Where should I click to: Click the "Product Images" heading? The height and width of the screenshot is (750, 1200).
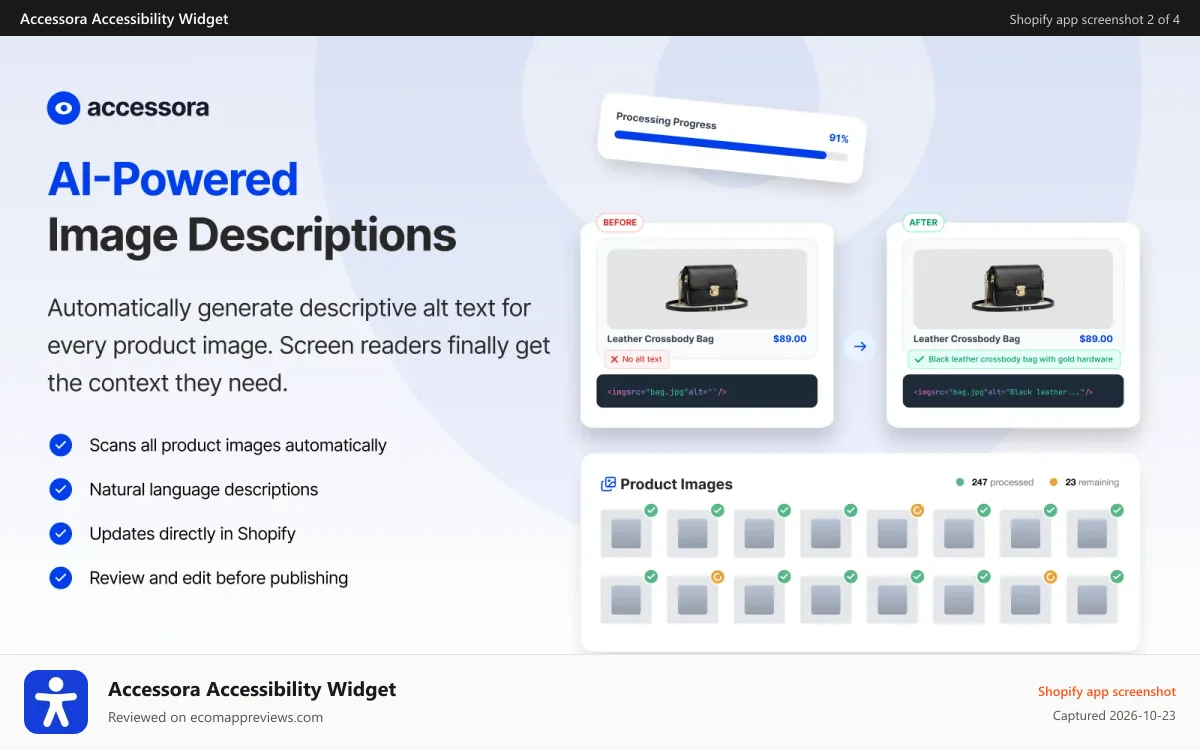point(676,484)
